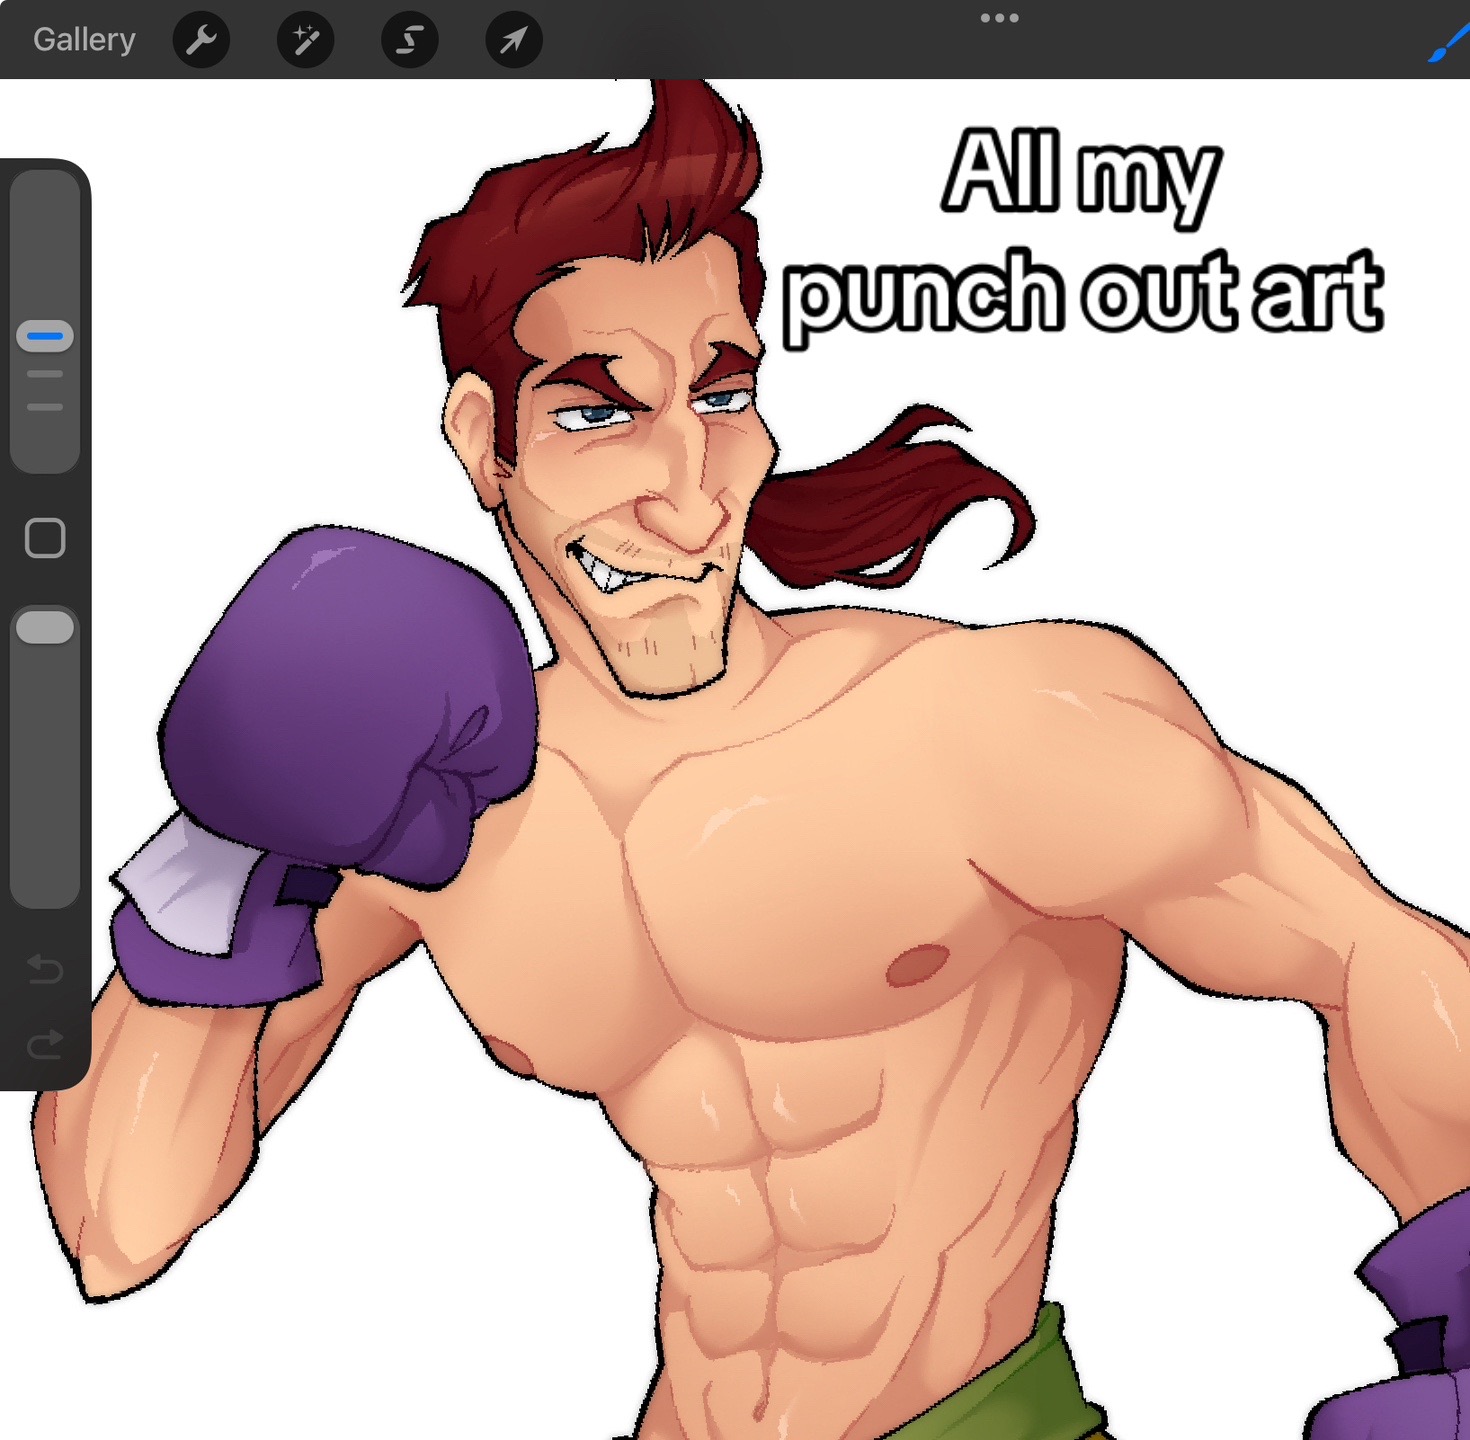Redo the last undone action
The image size is (1470, 1440).
pyautogui.click(x=45, y=1045)
